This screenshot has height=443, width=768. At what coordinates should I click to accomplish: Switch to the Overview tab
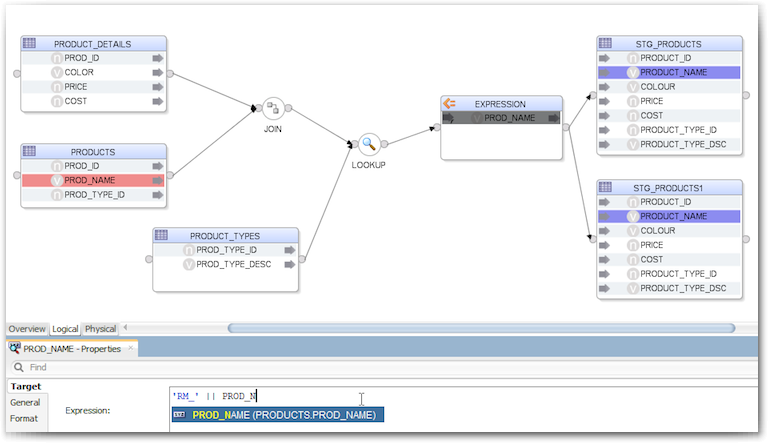[x=27, y=329]
